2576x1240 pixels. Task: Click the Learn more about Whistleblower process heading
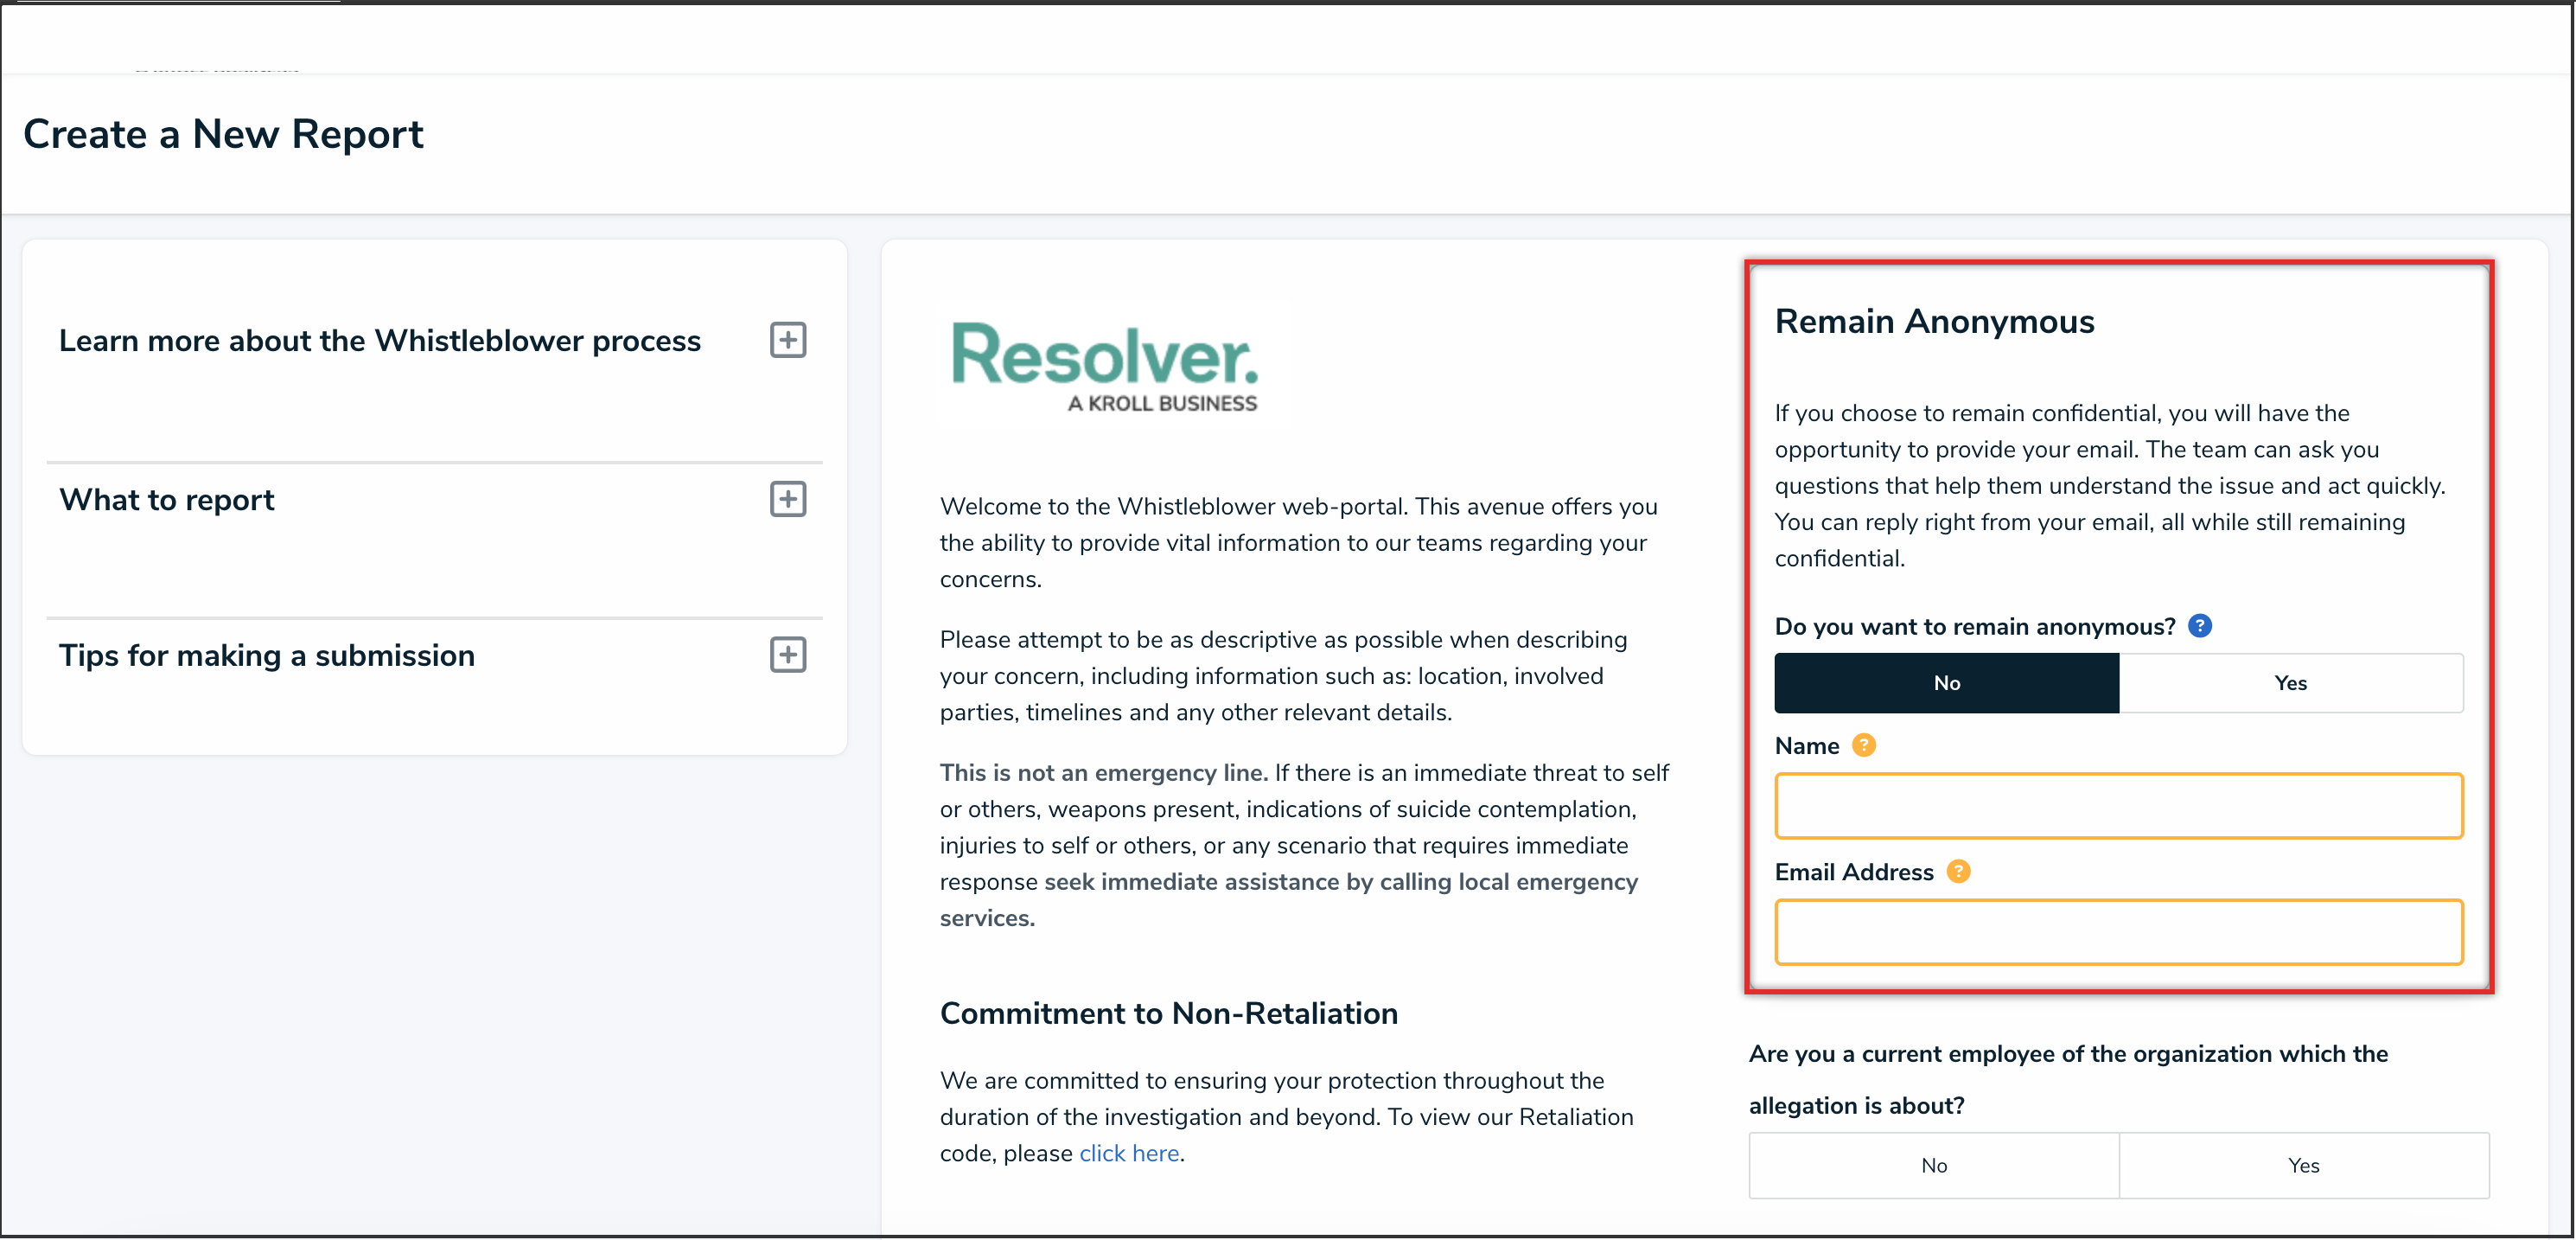(380, 341)
